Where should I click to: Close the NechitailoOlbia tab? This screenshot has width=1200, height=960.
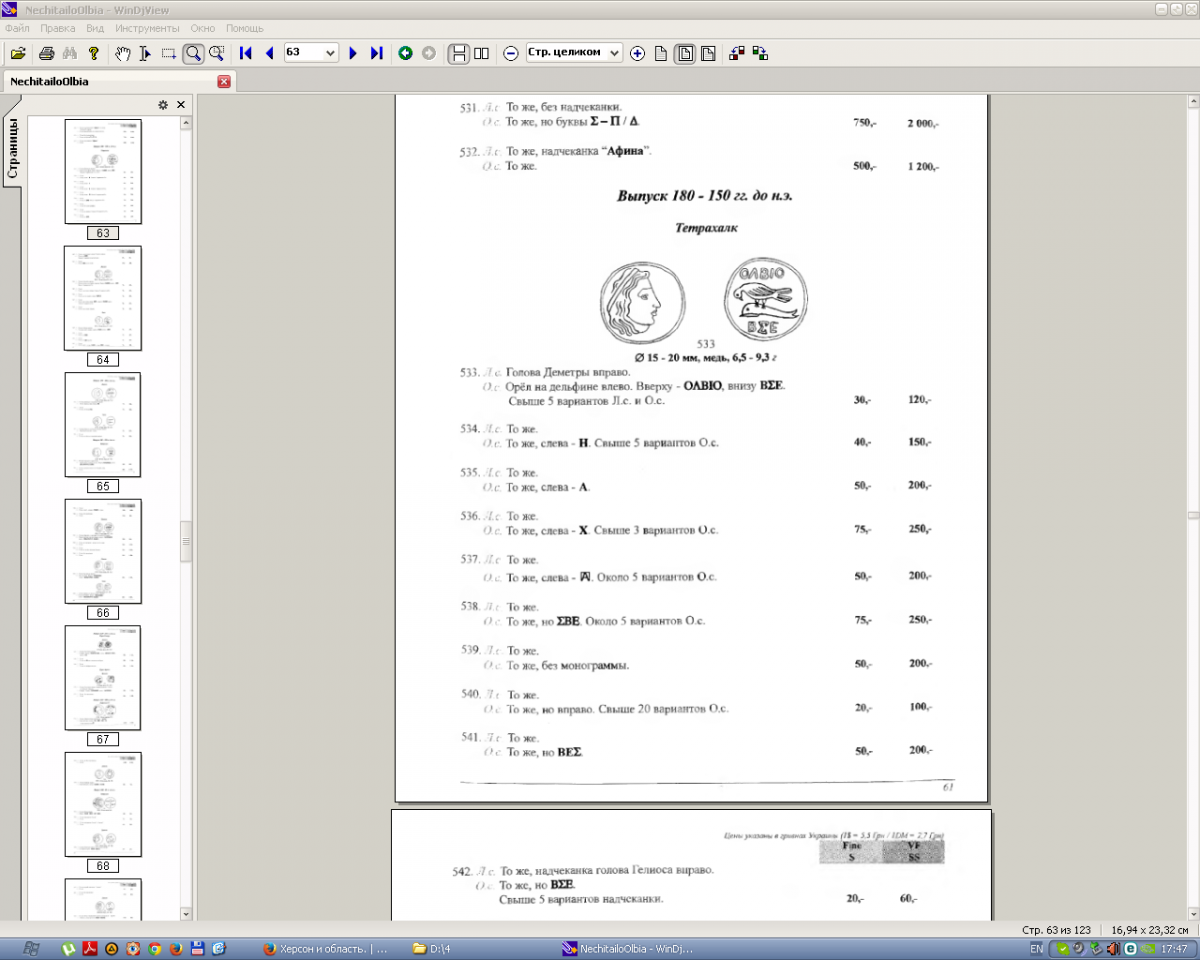tap(224, 81)
